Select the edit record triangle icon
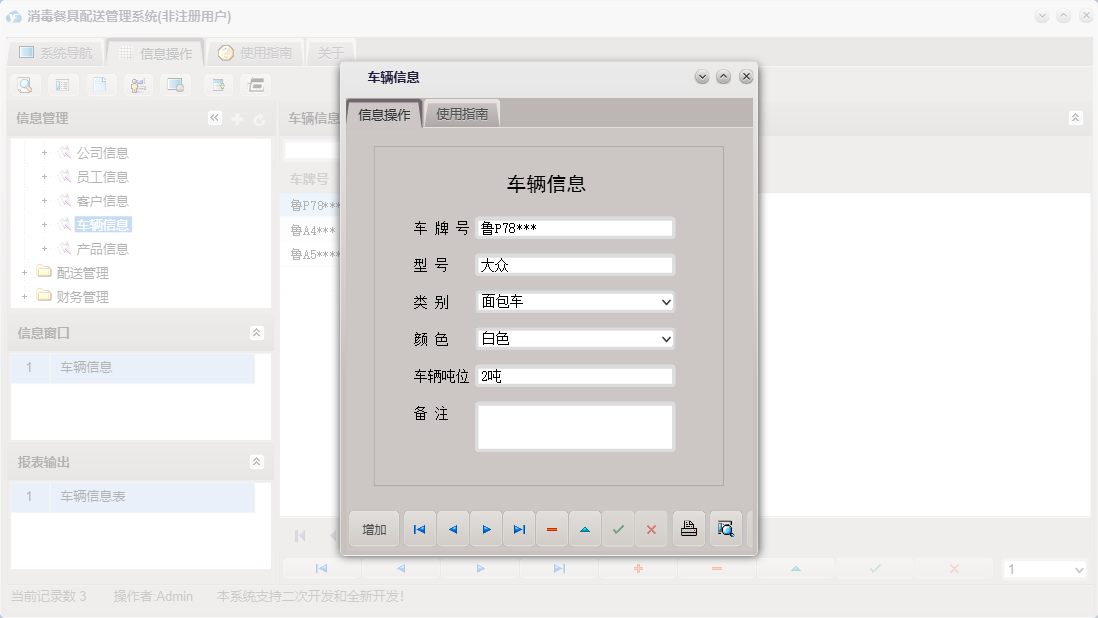 585,529
